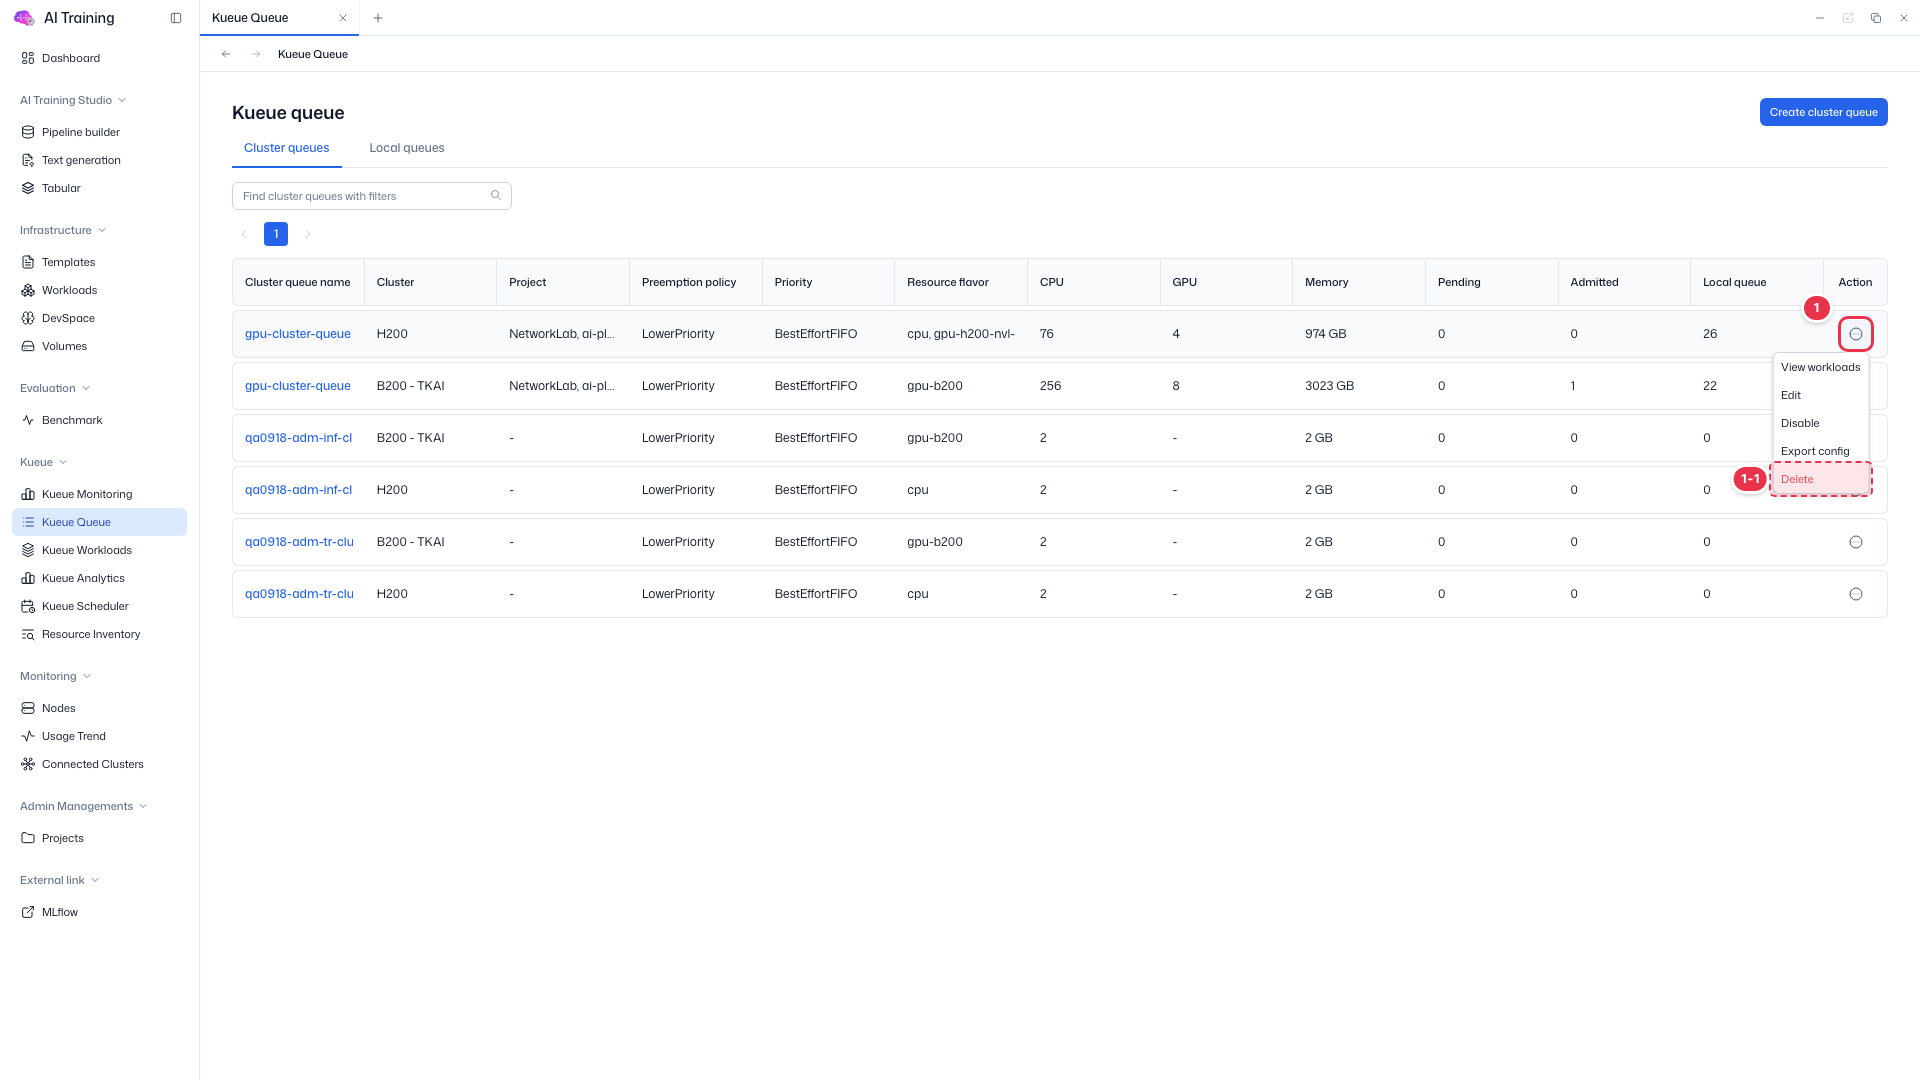Screen dimensions: 1920x1080
Task: Select Export config menu entry
Action: (1820, 451)
